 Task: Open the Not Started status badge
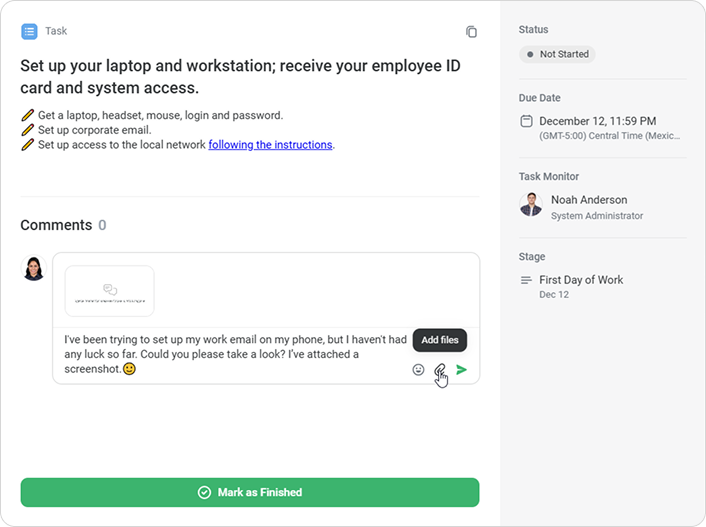[557, 54]
